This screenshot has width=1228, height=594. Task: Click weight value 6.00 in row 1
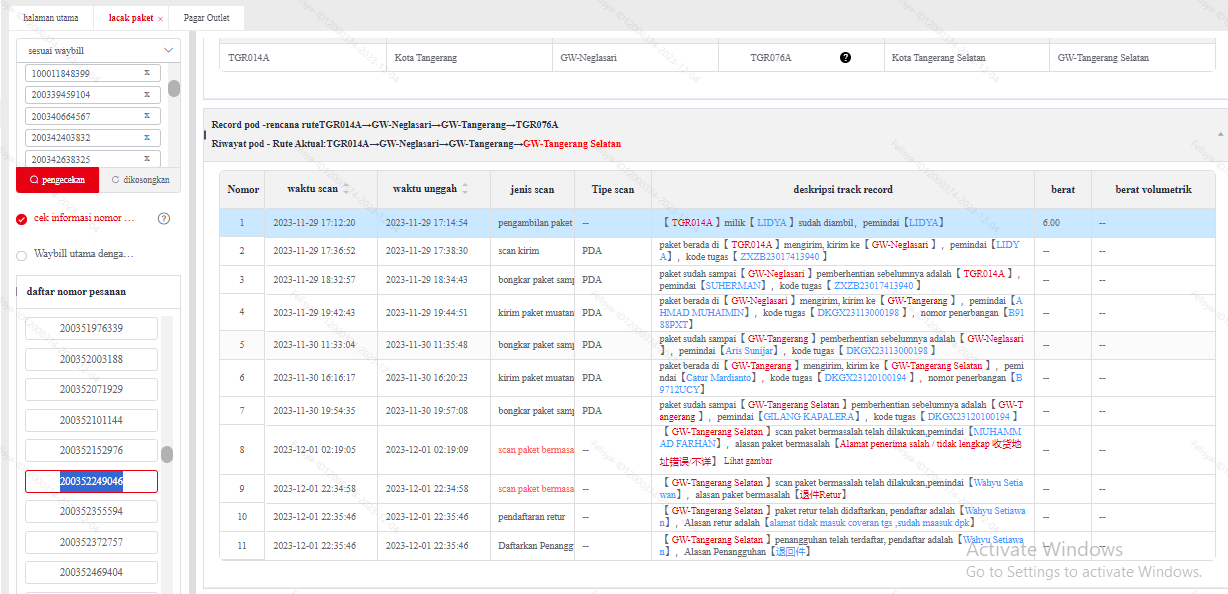coord(1050,223)
